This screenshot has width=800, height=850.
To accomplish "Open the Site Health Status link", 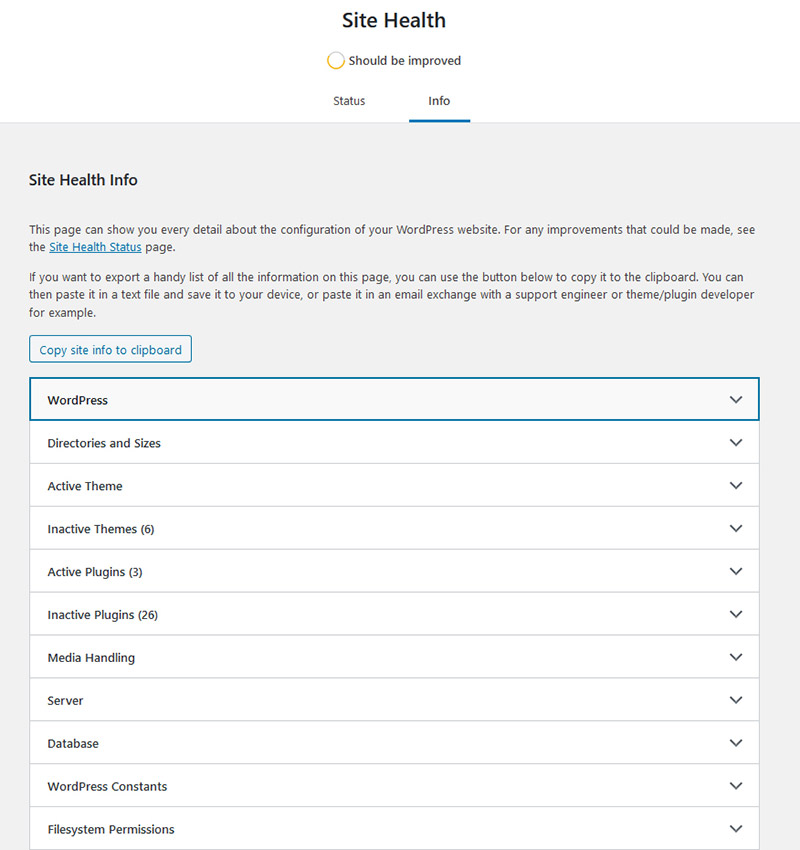I will [95, 247].
